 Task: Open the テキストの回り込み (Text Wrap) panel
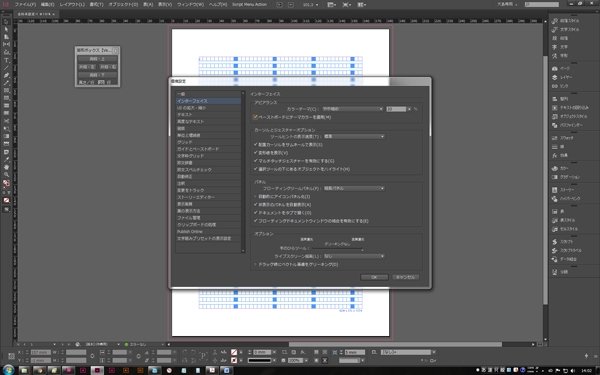tap(570, 108)
